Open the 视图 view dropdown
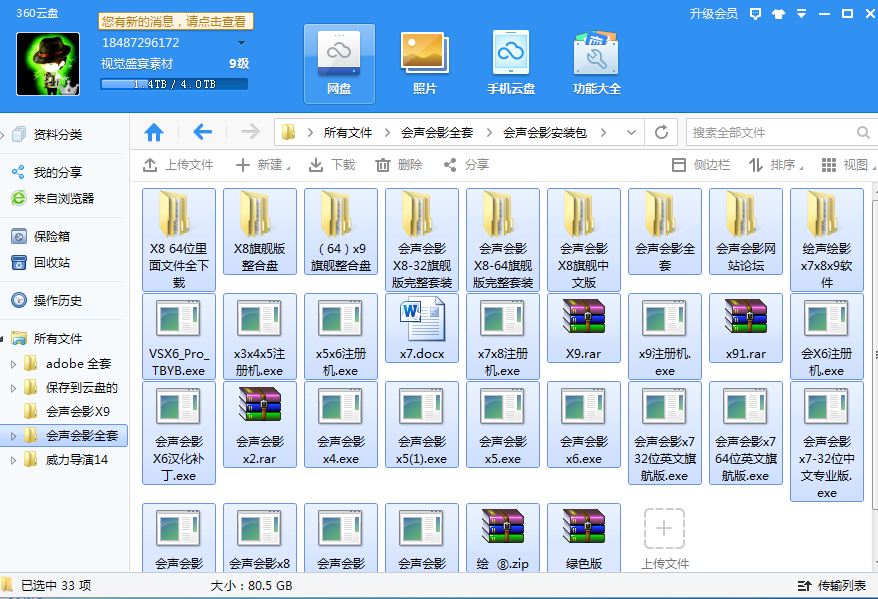878x599 pixels. pyautogui.click(x=847, y=165)
